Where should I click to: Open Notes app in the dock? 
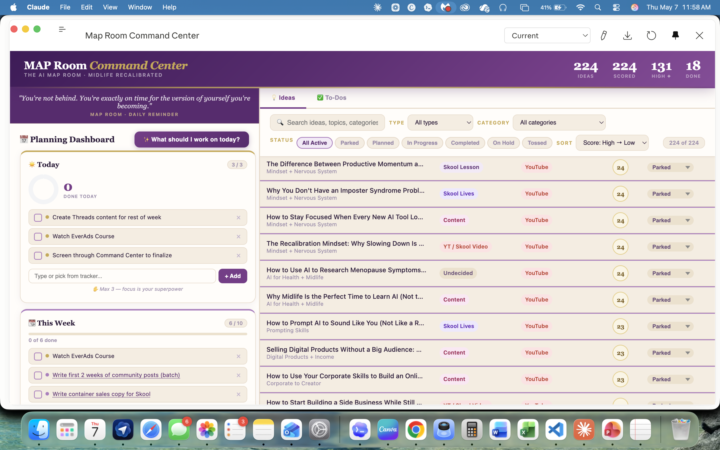(x=263, y=430)
